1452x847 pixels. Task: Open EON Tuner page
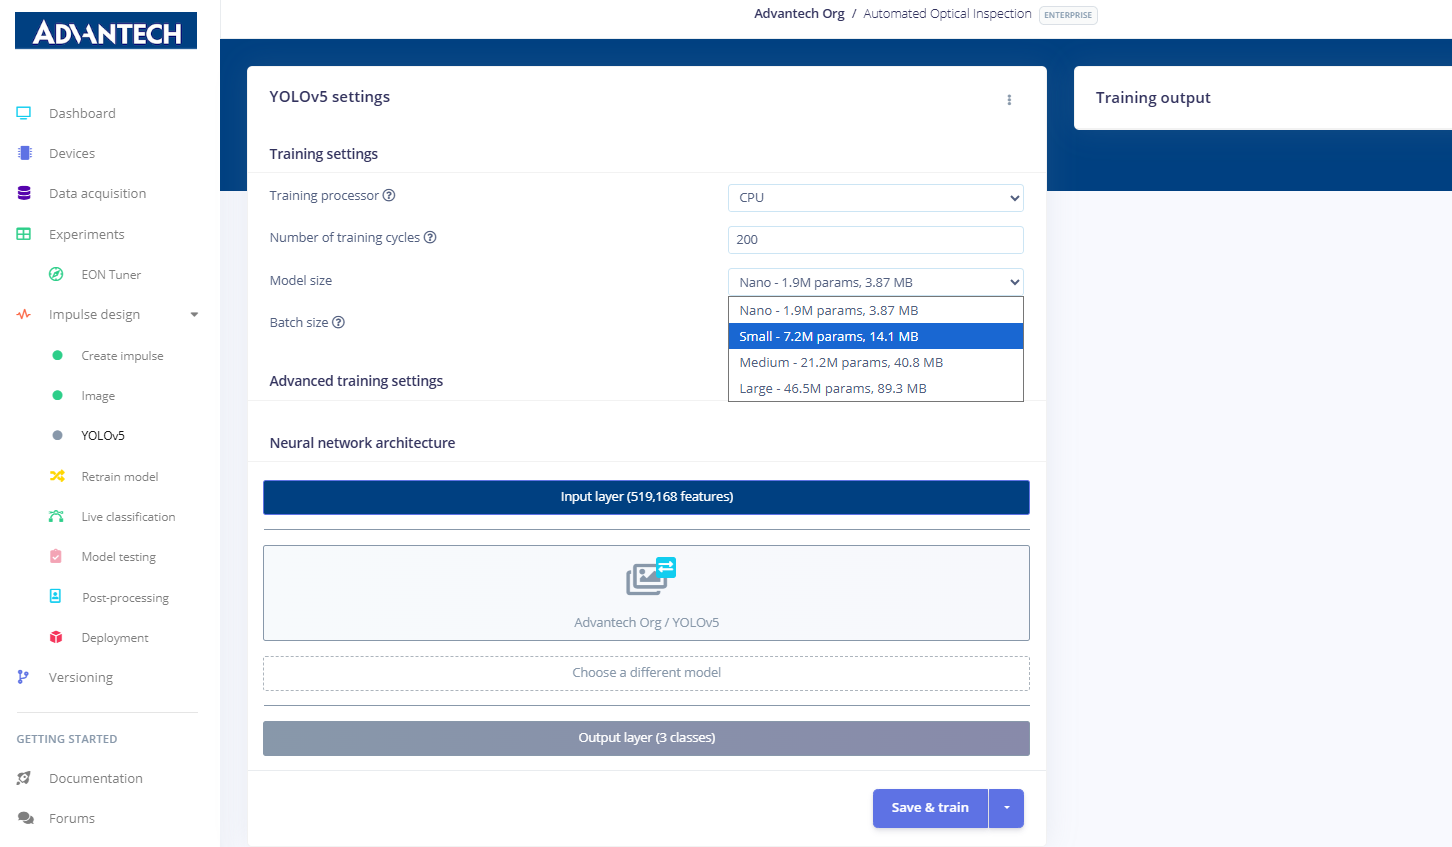click(x=111, y=274)
